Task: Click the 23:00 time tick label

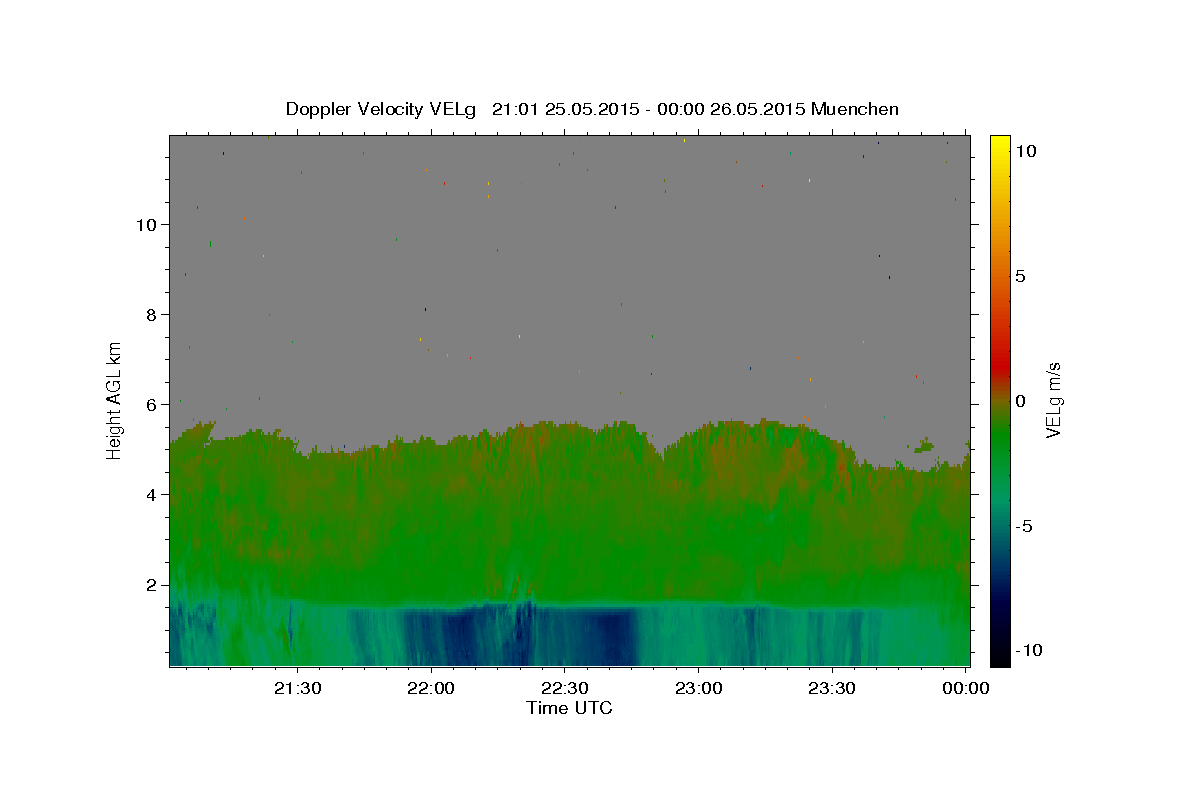Action: click(698, 688)
